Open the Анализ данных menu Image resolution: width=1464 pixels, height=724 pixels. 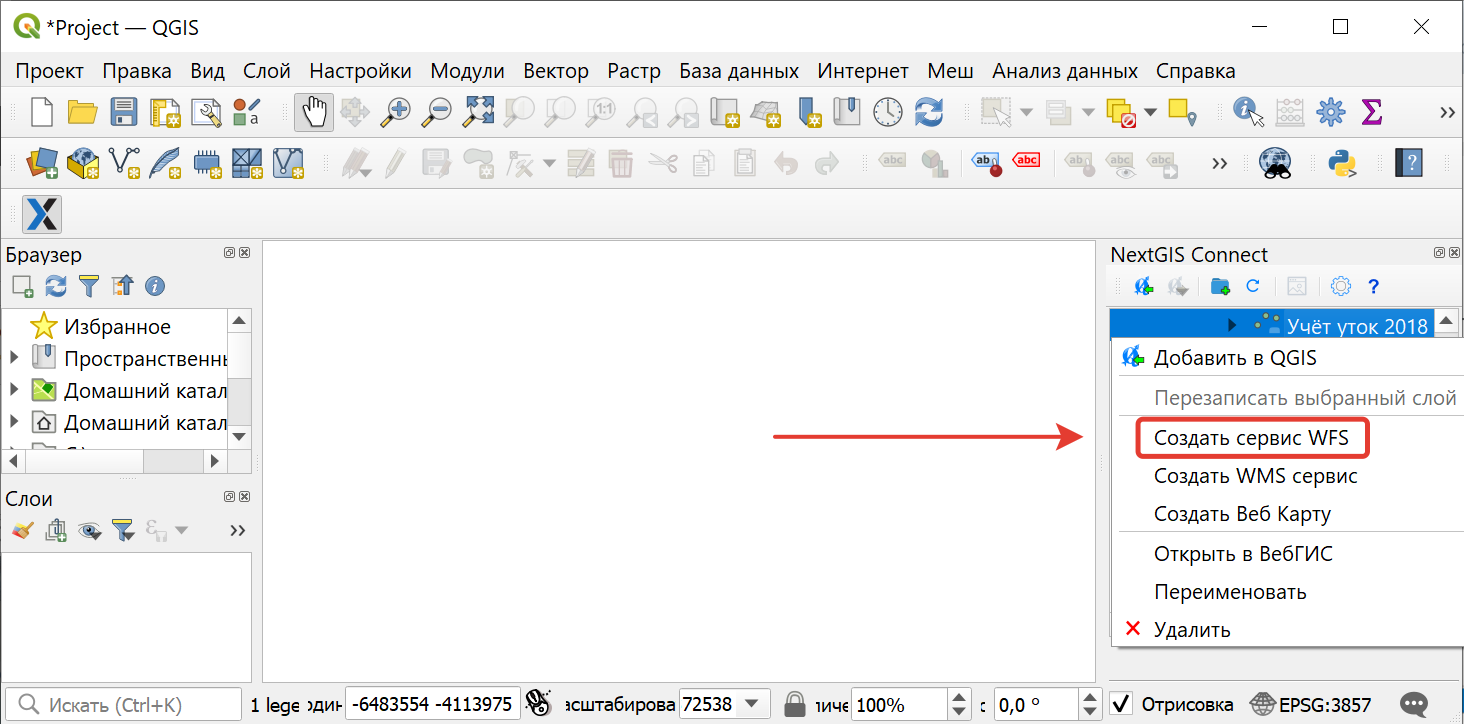[1065, 71]
